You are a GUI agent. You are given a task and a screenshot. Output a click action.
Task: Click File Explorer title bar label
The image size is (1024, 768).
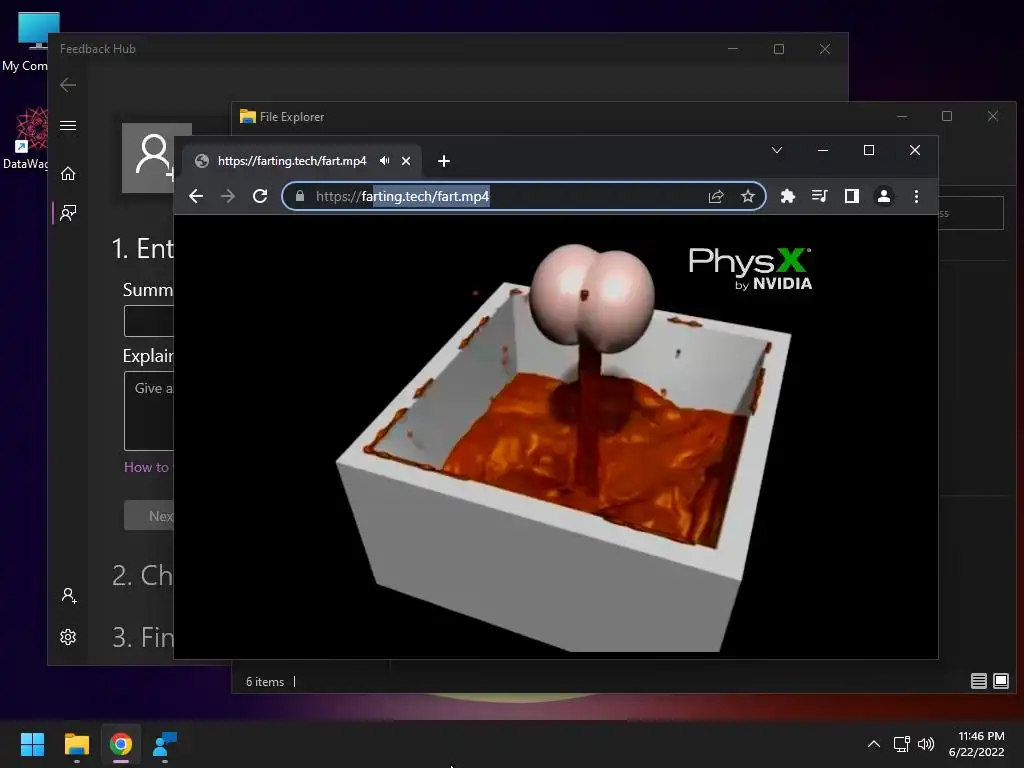[292, 117]
